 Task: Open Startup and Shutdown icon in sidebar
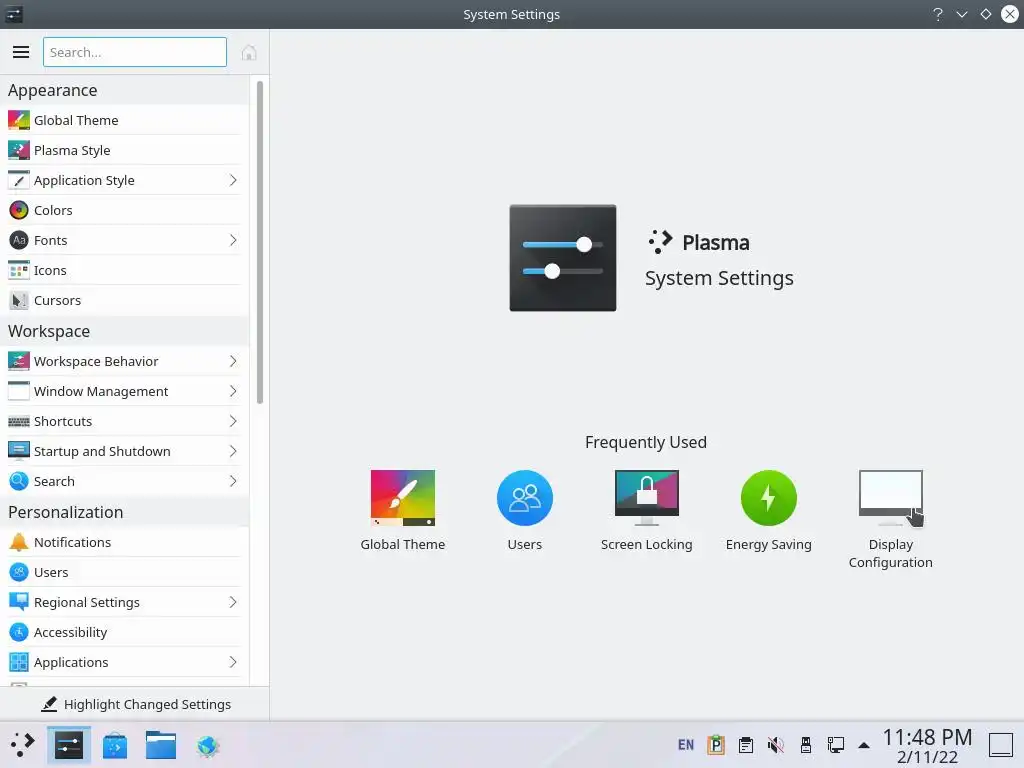point(19,451)
